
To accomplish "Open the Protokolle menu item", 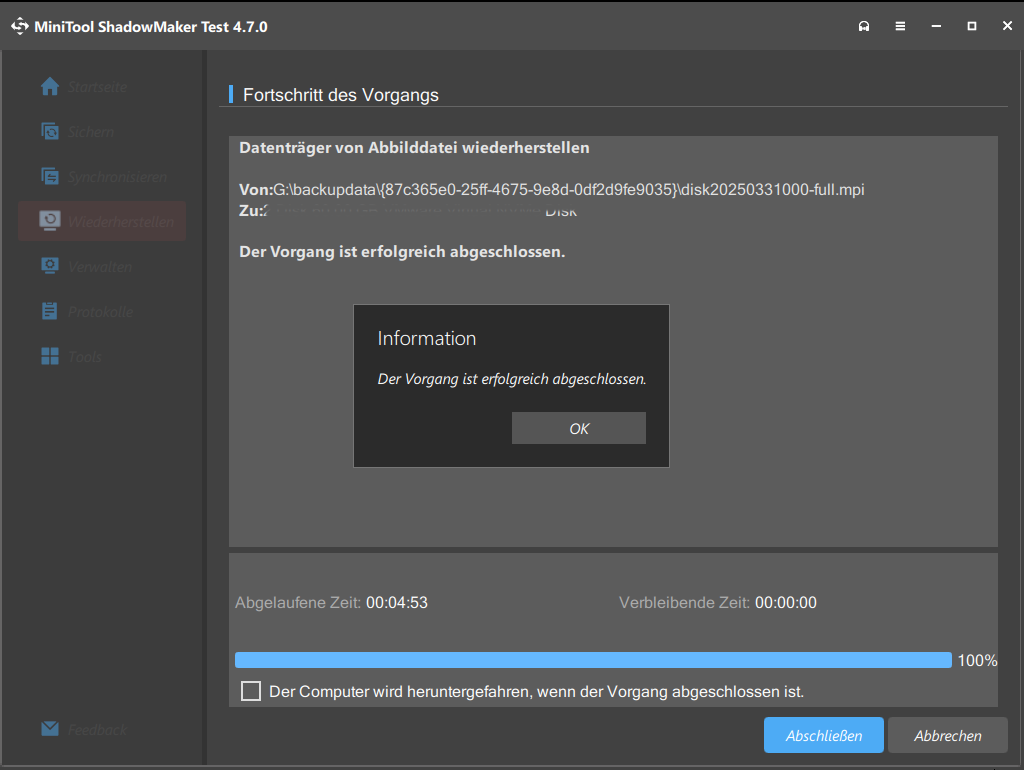I will 102,312.
